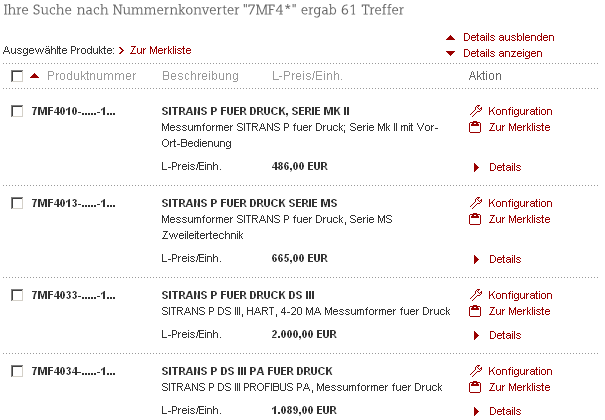Select all products with the header checkbox
The height and width of the screenshot is (420, 605).
coord(17,76)
